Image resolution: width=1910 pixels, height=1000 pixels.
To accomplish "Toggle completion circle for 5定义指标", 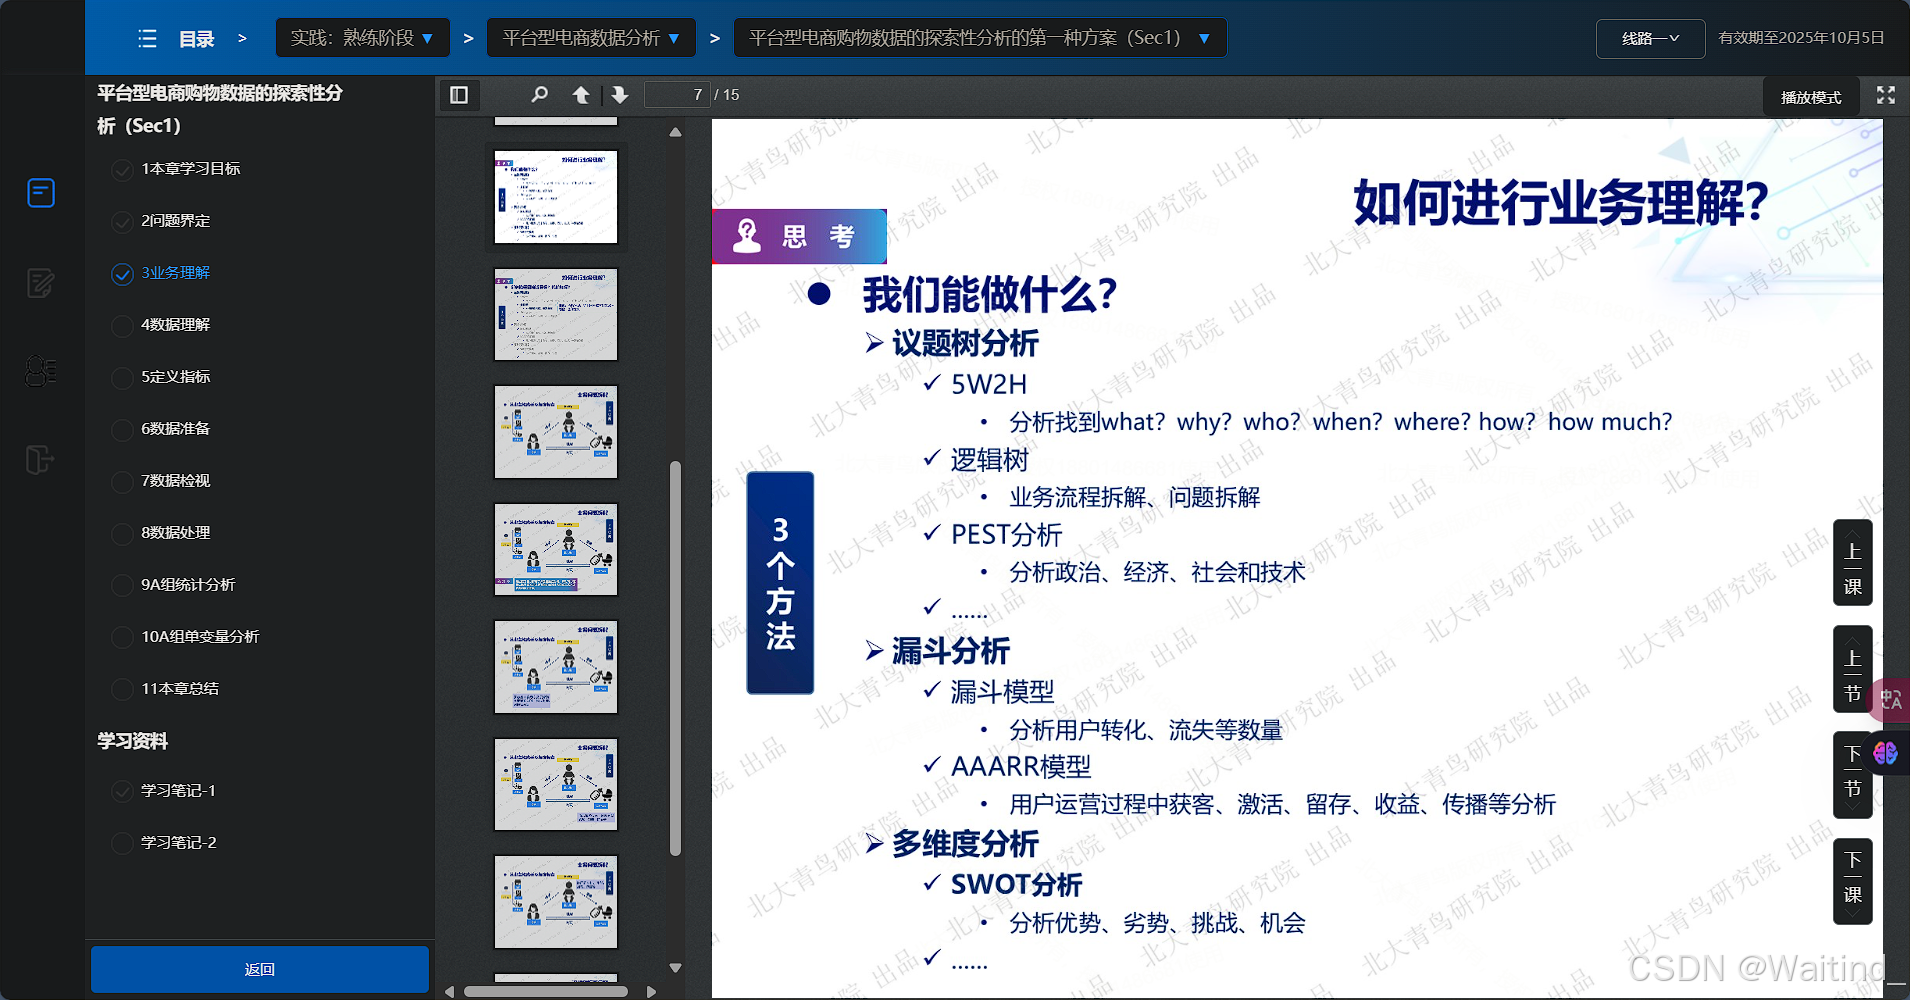I will [x=122, y=378].
